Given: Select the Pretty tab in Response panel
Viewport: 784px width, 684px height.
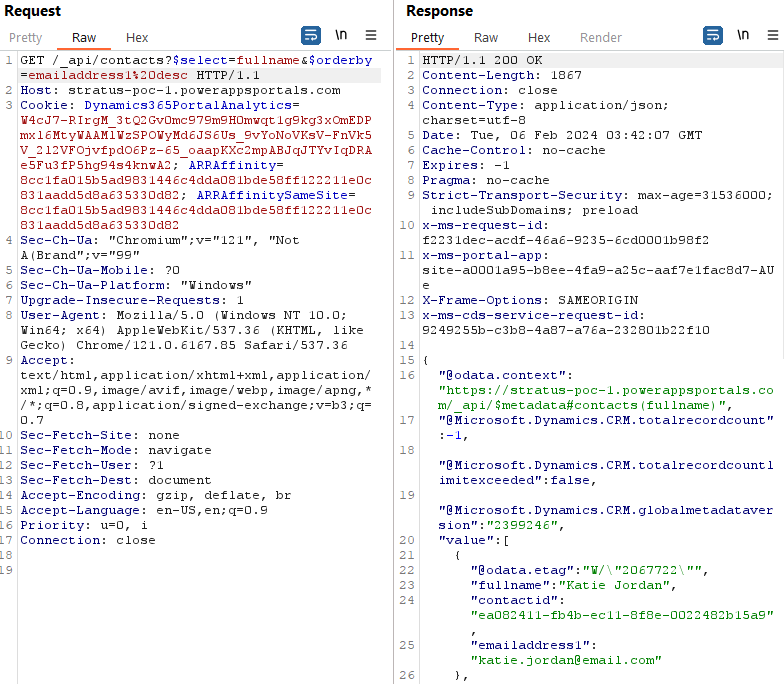Looking at the screenshot, I should pyautogui.click(x=428, y=38).
